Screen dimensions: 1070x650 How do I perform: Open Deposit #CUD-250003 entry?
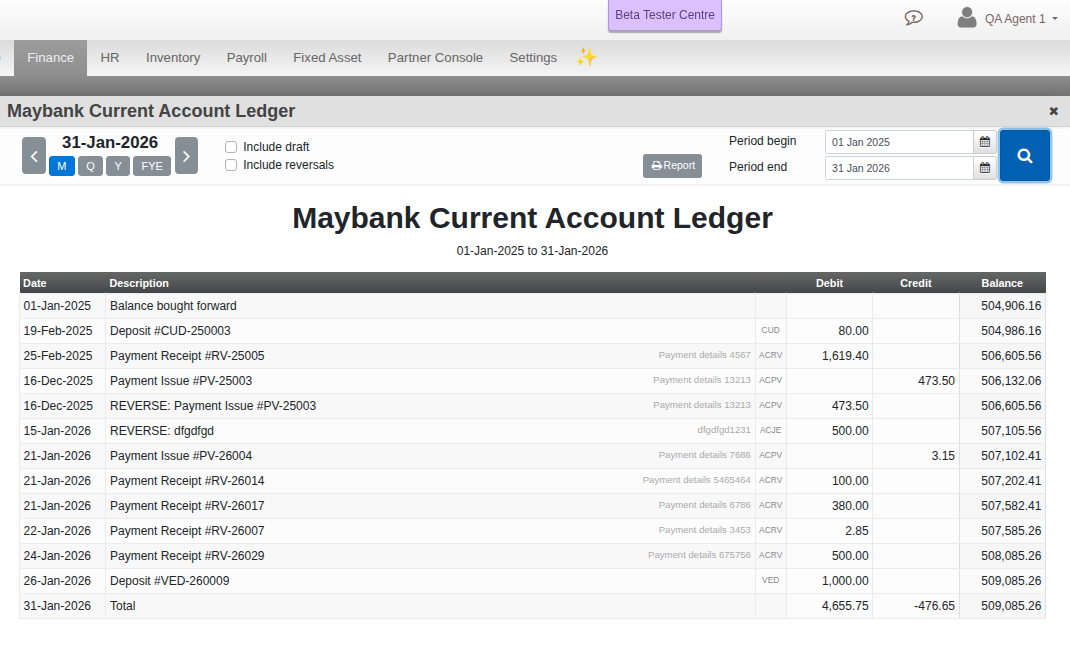pyautogui.click(x=170, y=331)
